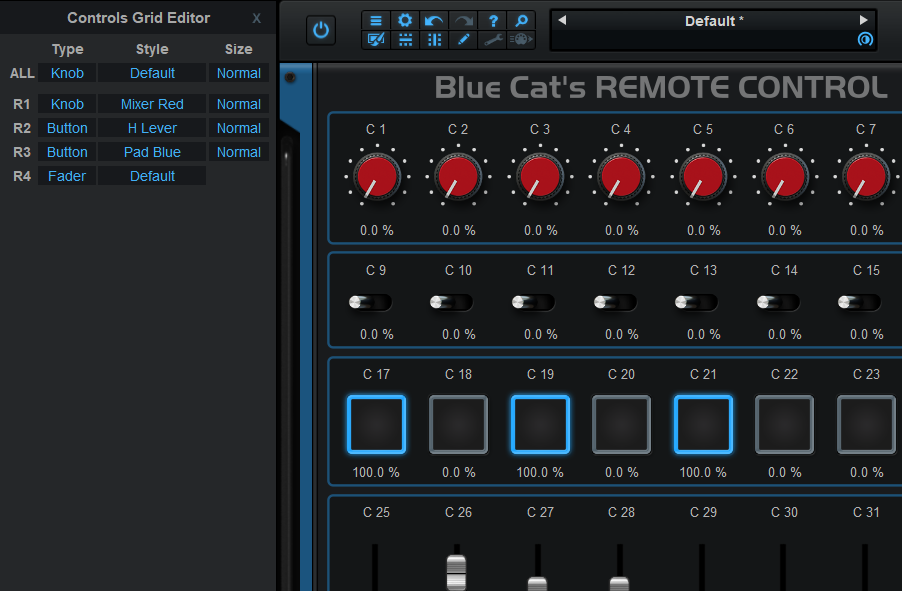Turn off the C 21 blue pad

pyautogui.click(x=703, y=425)
